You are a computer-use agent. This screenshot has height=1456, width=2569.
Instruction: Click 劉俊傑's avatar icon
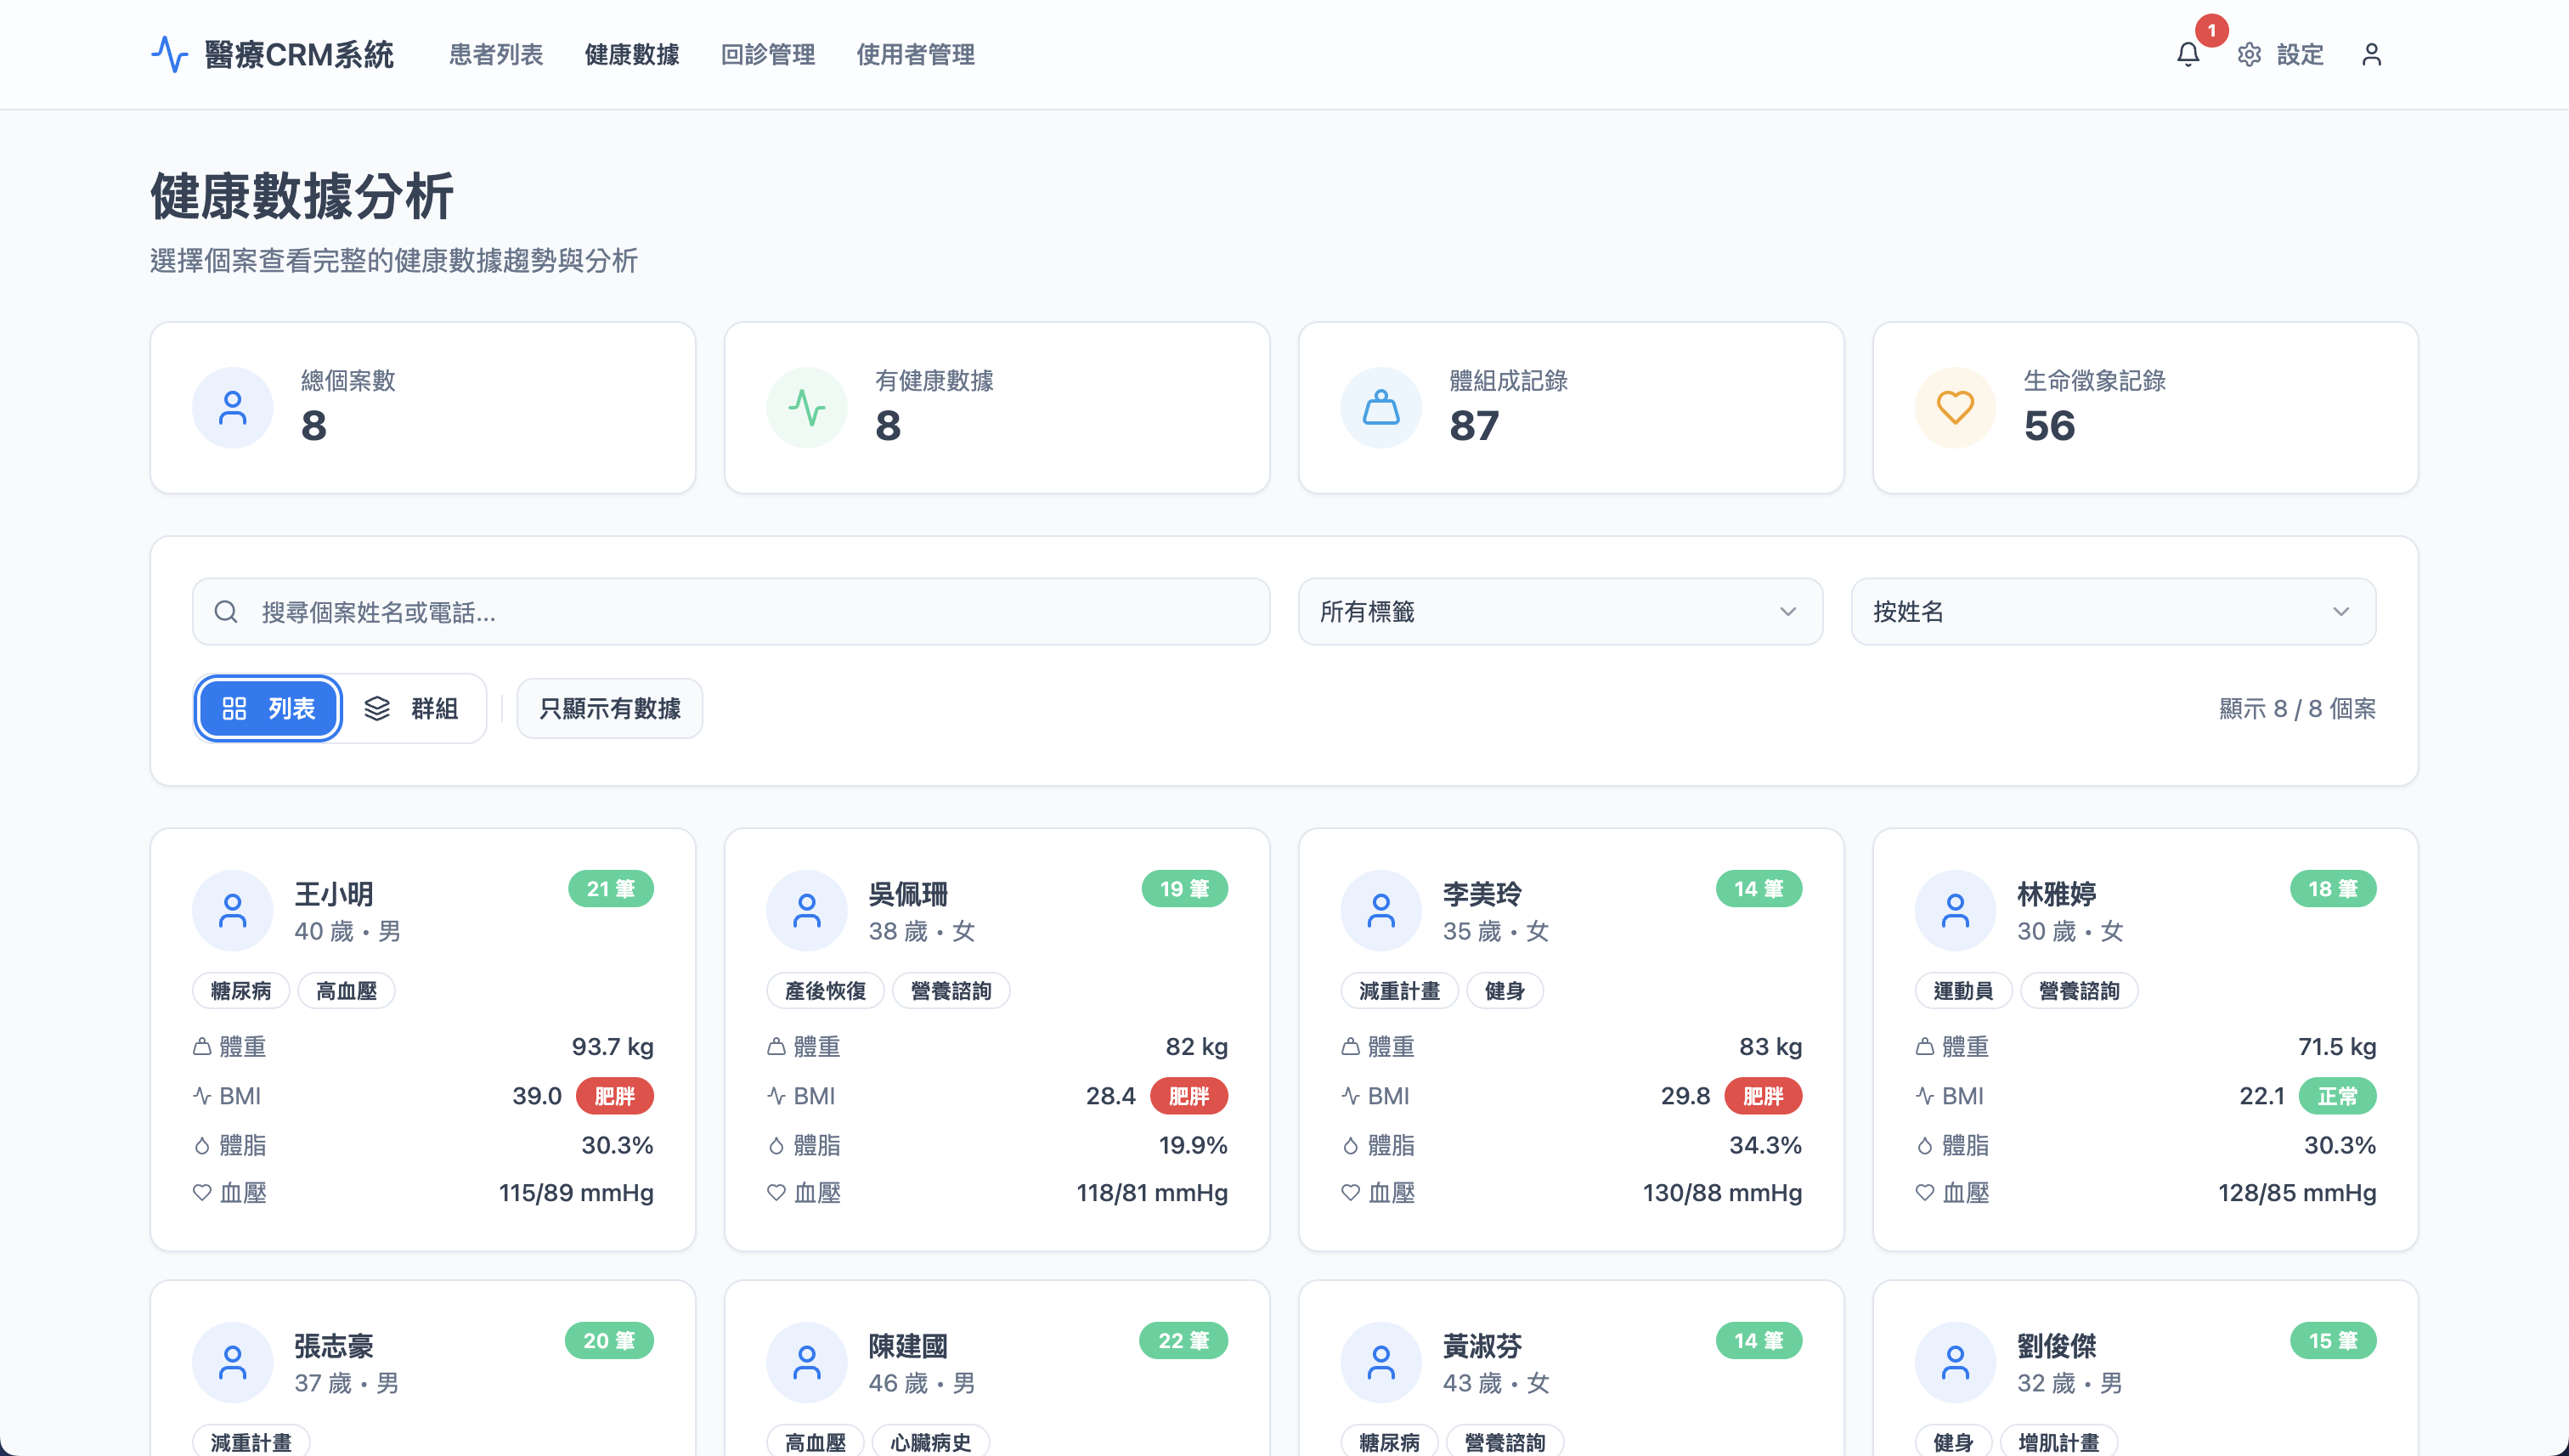click(x=1954, y=1362)
